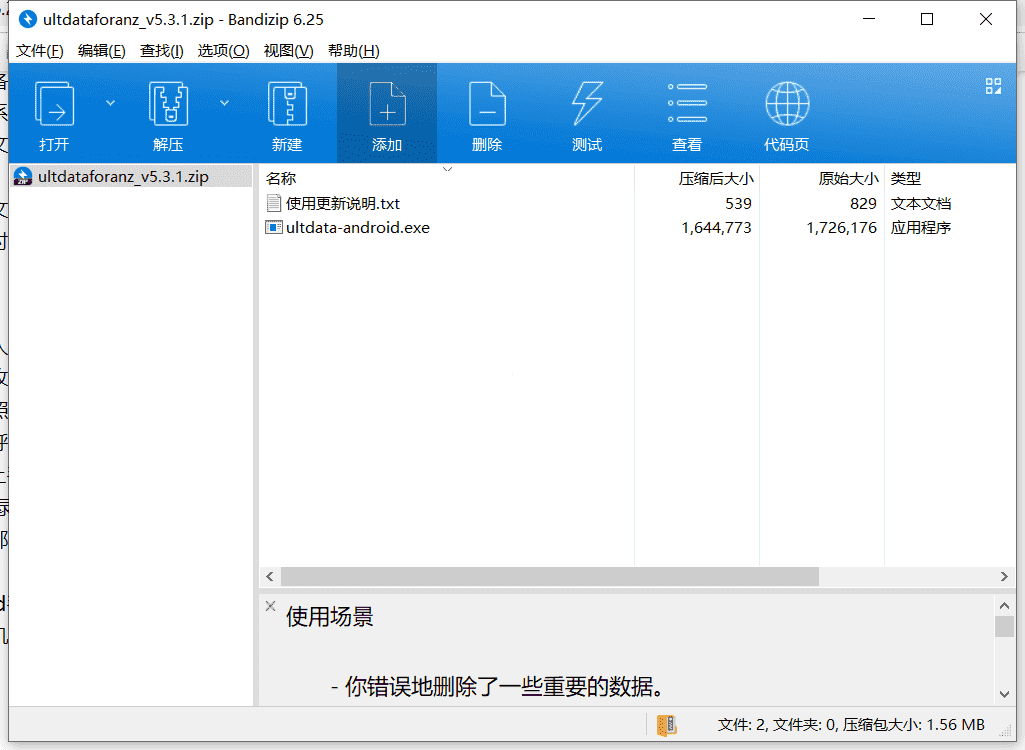The image size is (1025, 750).
Task: Open the 编辑(E) menu
Action: [101, 51]
